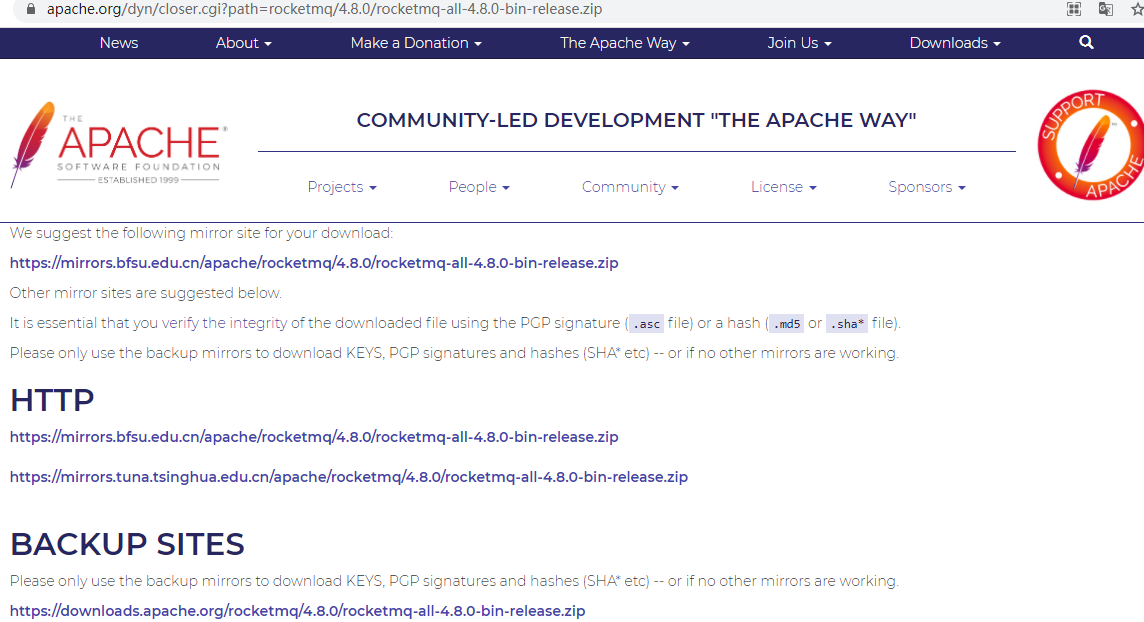
Task: Click the lock icon in address bar
Action: pos(31,9)
